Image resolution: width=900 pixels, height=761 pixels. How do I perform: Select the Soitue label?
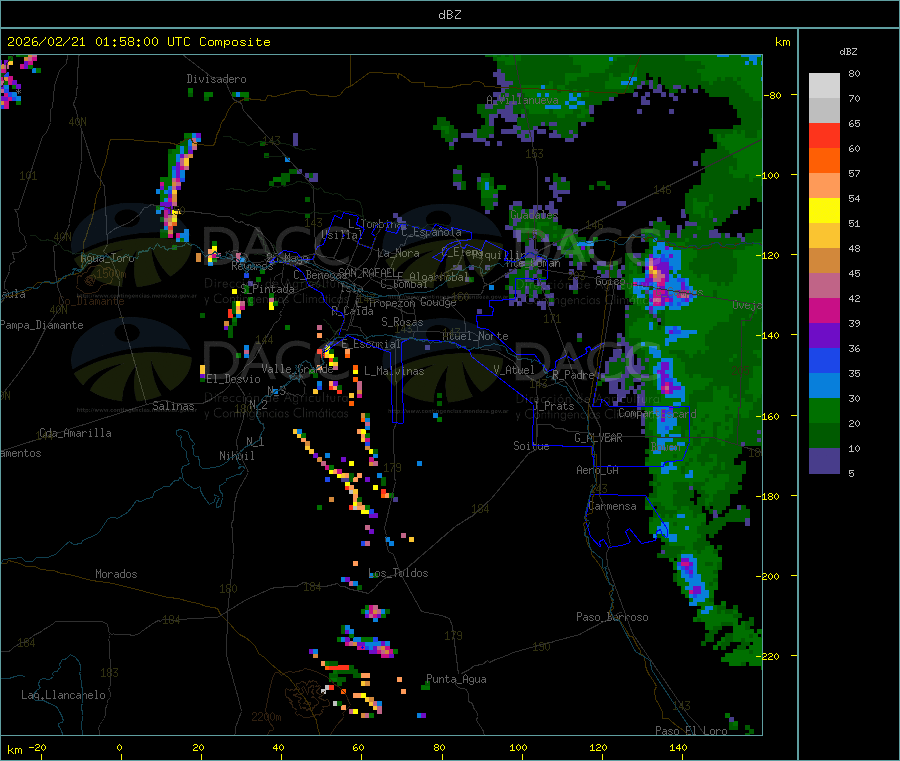pos(531,446)
